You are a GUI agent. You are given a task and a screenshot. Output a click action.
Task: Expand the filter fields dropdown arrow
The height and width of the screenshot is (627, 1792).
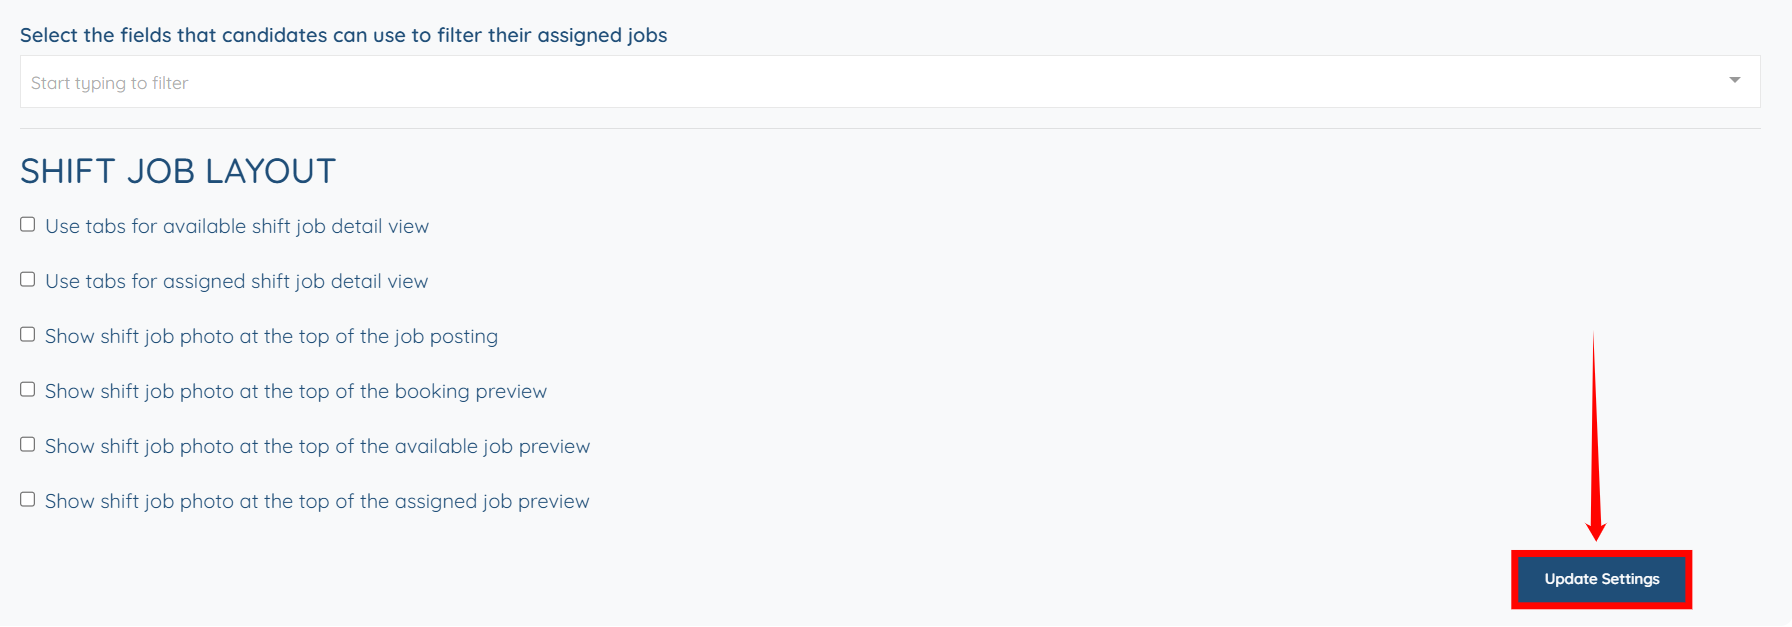click(1735, 80)
